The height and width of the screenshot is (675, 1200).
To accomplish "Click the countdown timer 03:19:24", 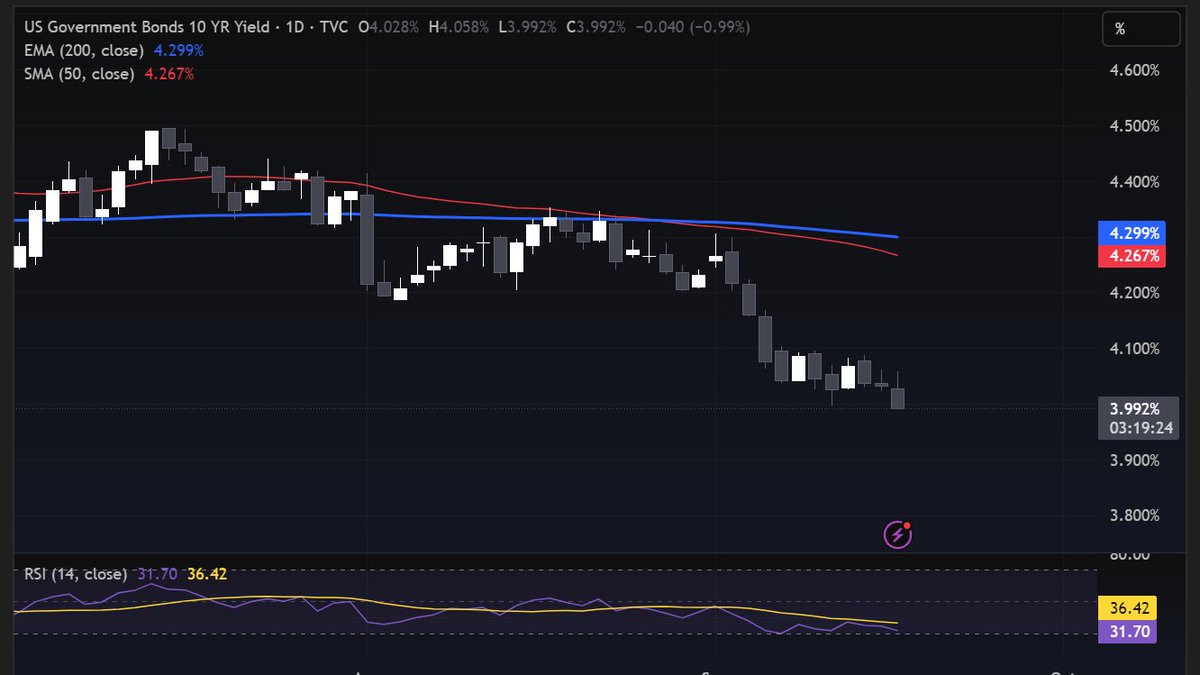I will pos(1140,428).
